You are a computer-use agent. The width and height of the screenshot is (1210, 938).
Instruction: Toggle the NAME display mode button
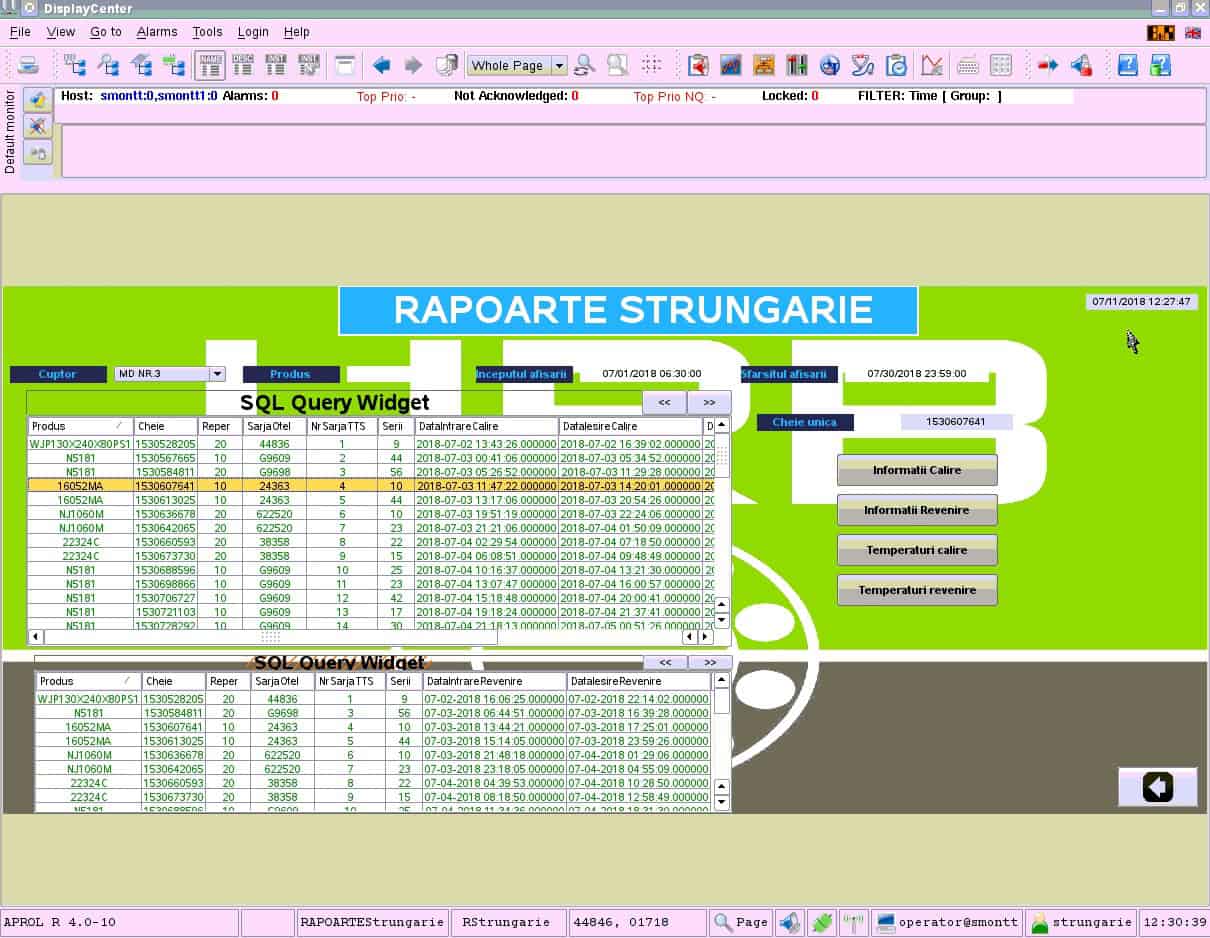[x=210, y=66]
